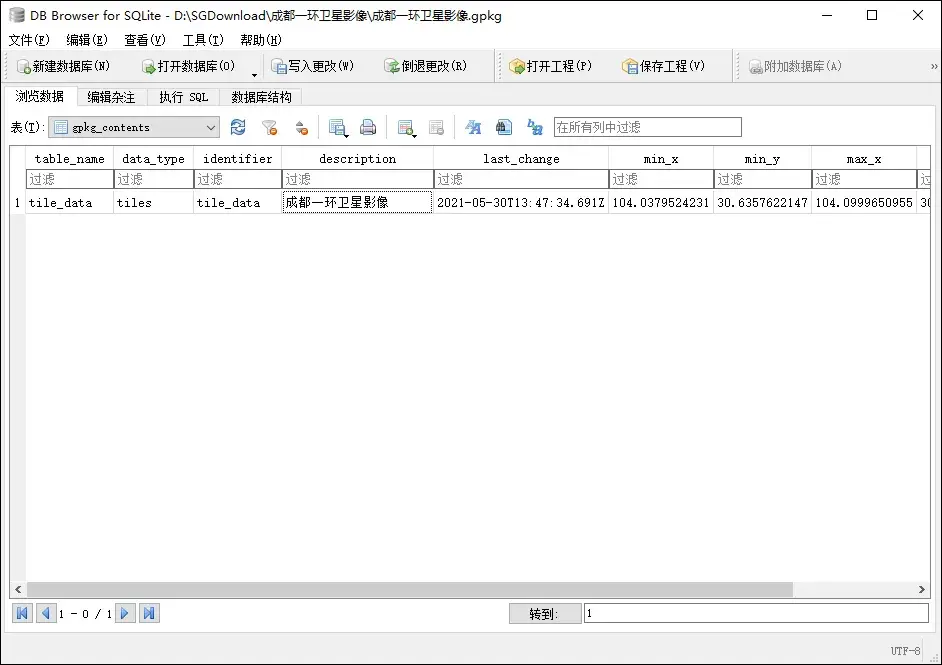Switch to the 浏览数据 tab

pos(40,96)
